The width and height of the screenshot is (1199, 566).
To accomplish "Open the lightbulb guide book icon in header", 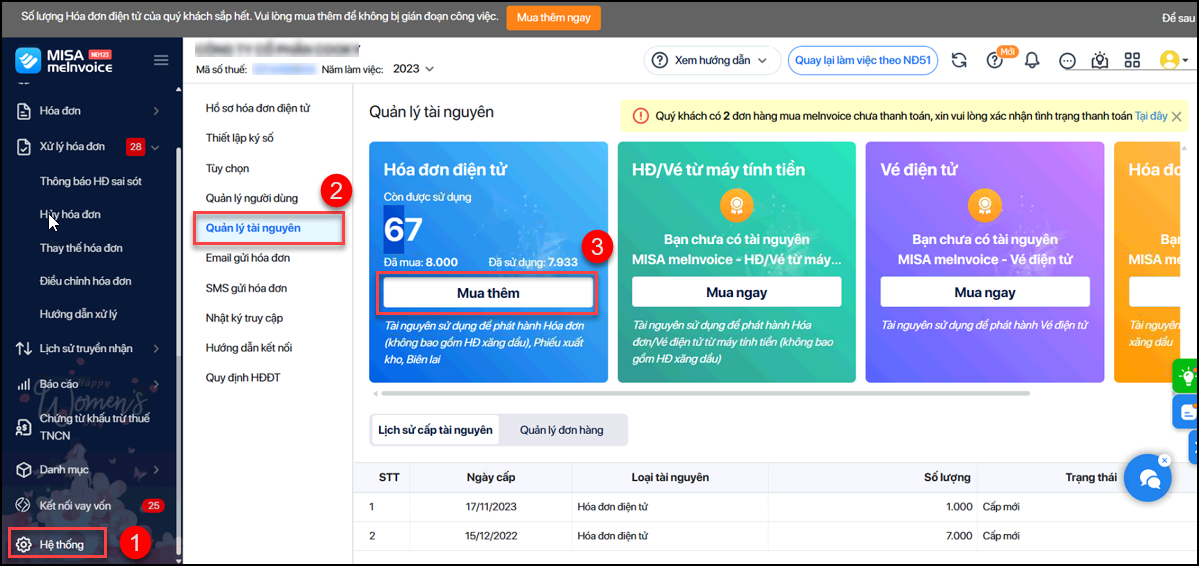I will 1100,60.
